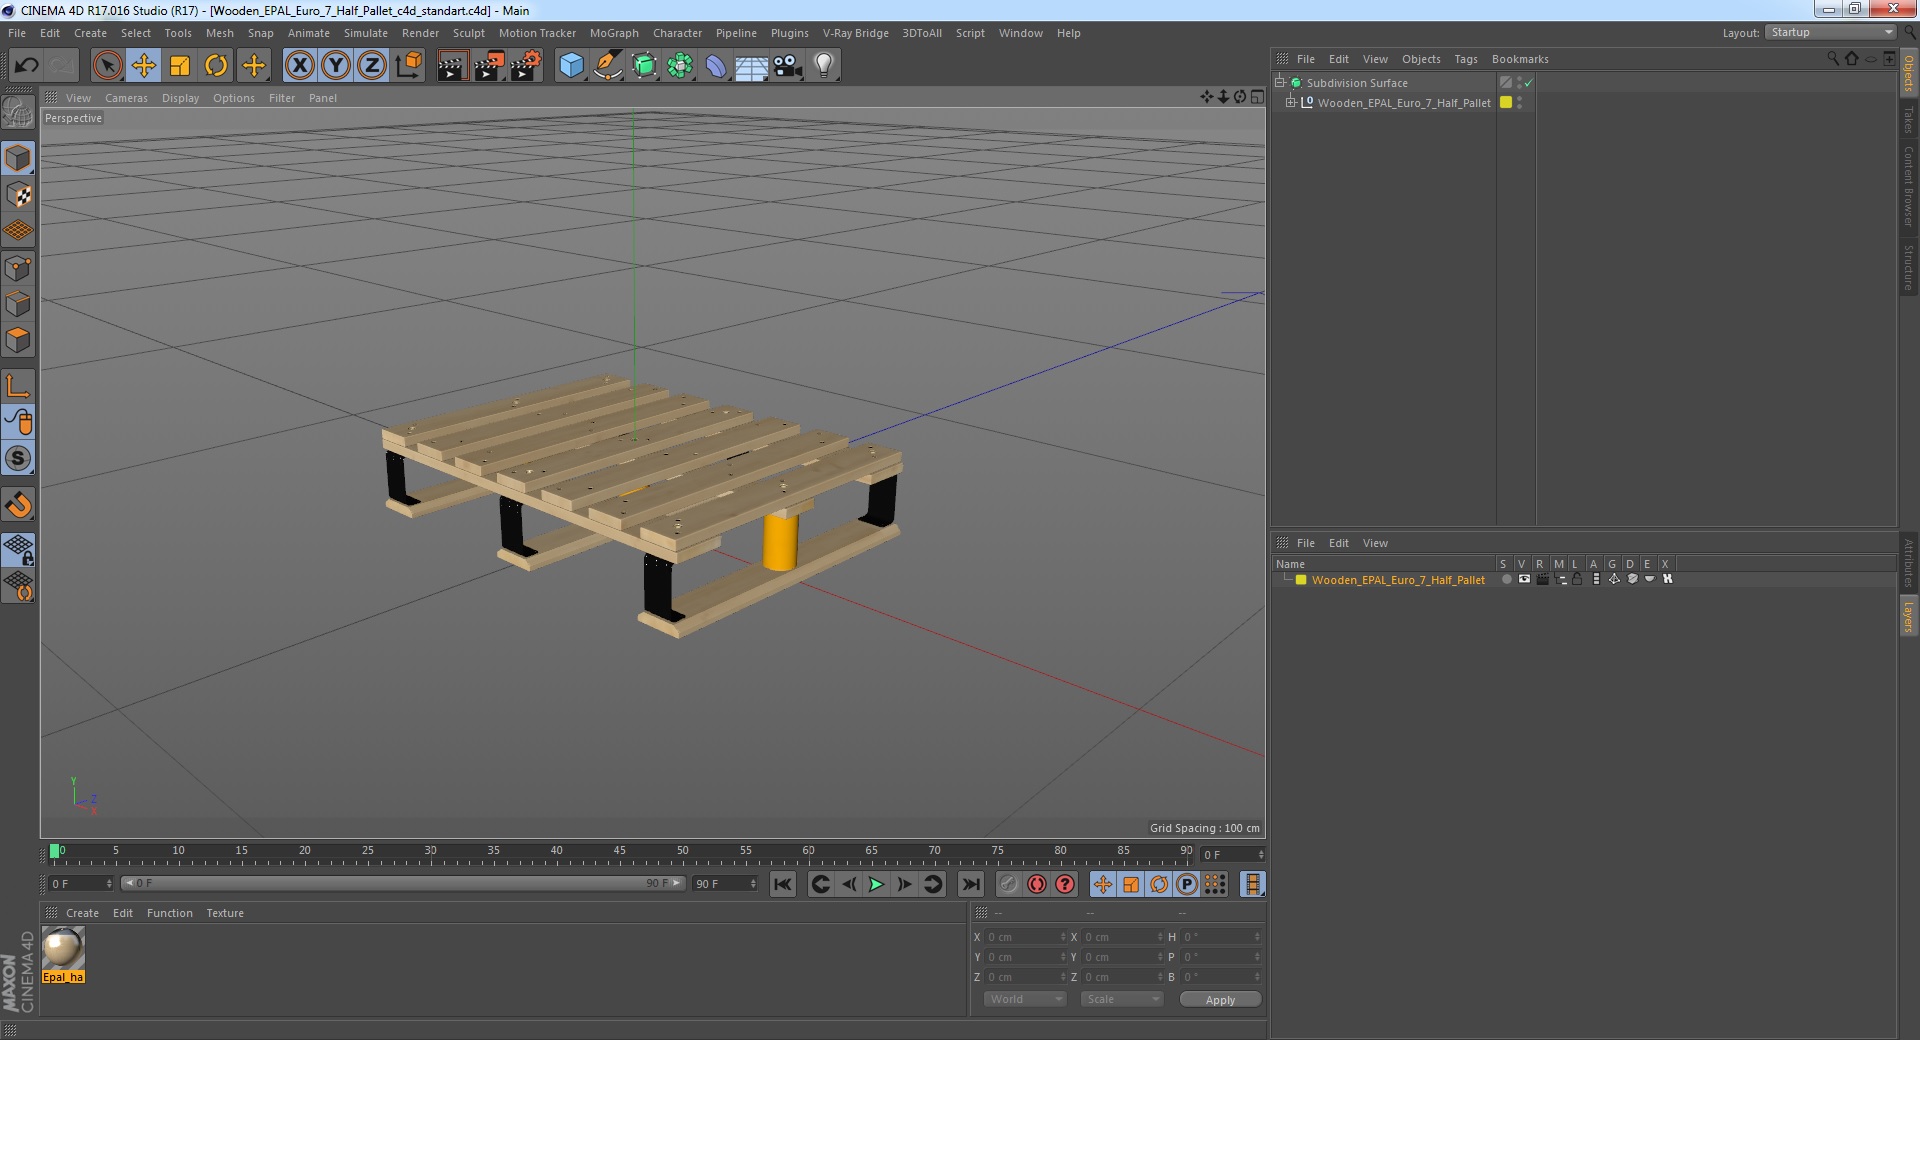Open the Takes side tab
The height and width of the screenshot is (1158, 1920).
point(1908,119)
